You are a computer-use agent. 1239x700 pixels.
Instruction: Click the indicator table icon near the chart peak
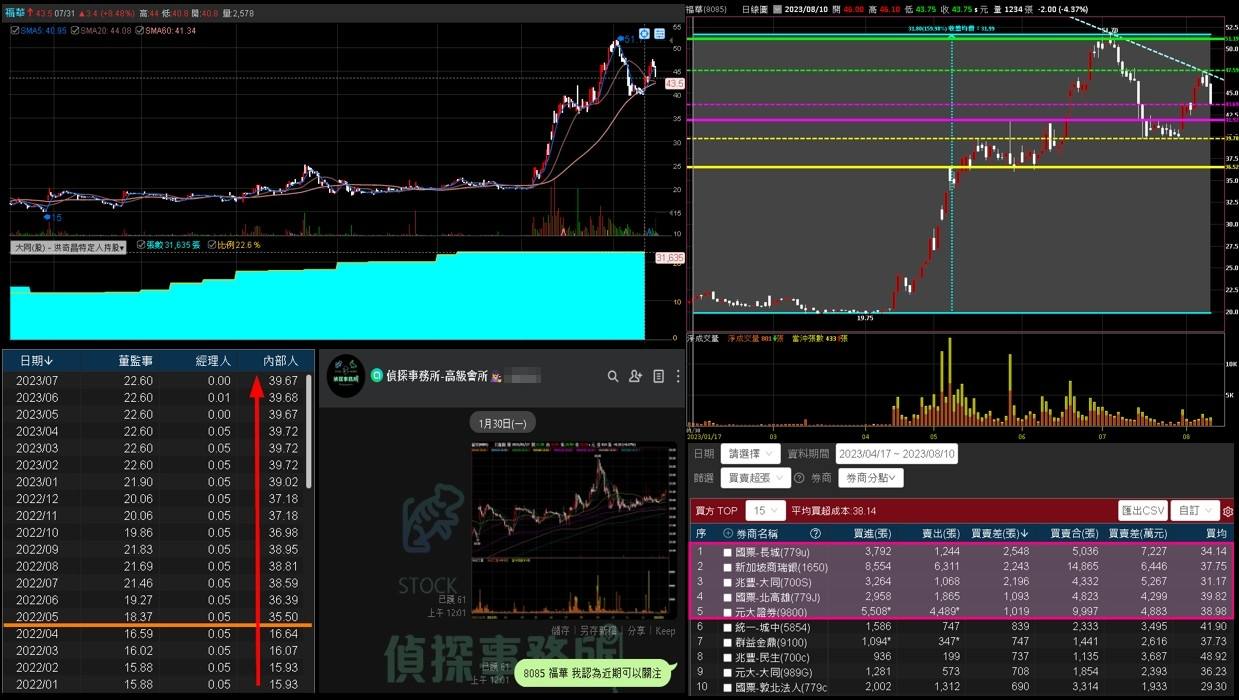[x=659, y=34]
